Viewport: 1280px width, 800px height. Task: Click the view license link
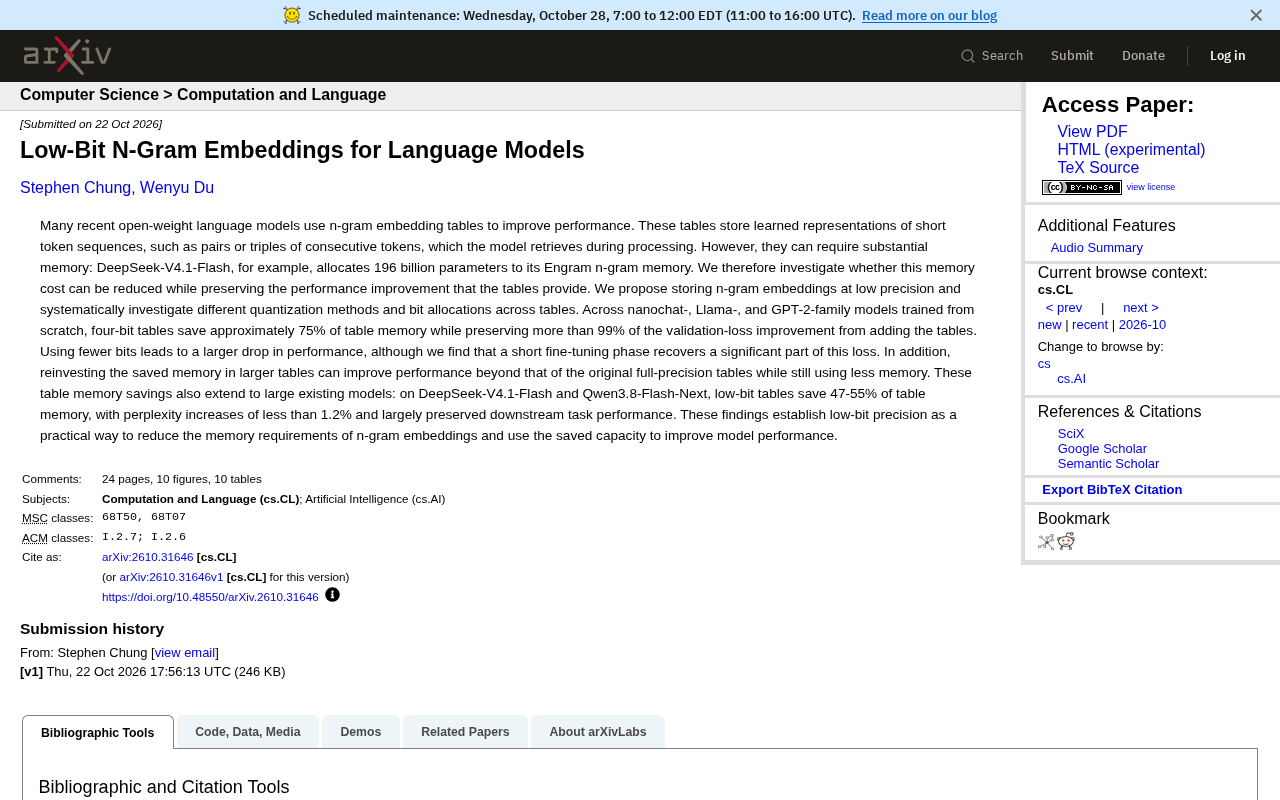tap(1151, 187)
